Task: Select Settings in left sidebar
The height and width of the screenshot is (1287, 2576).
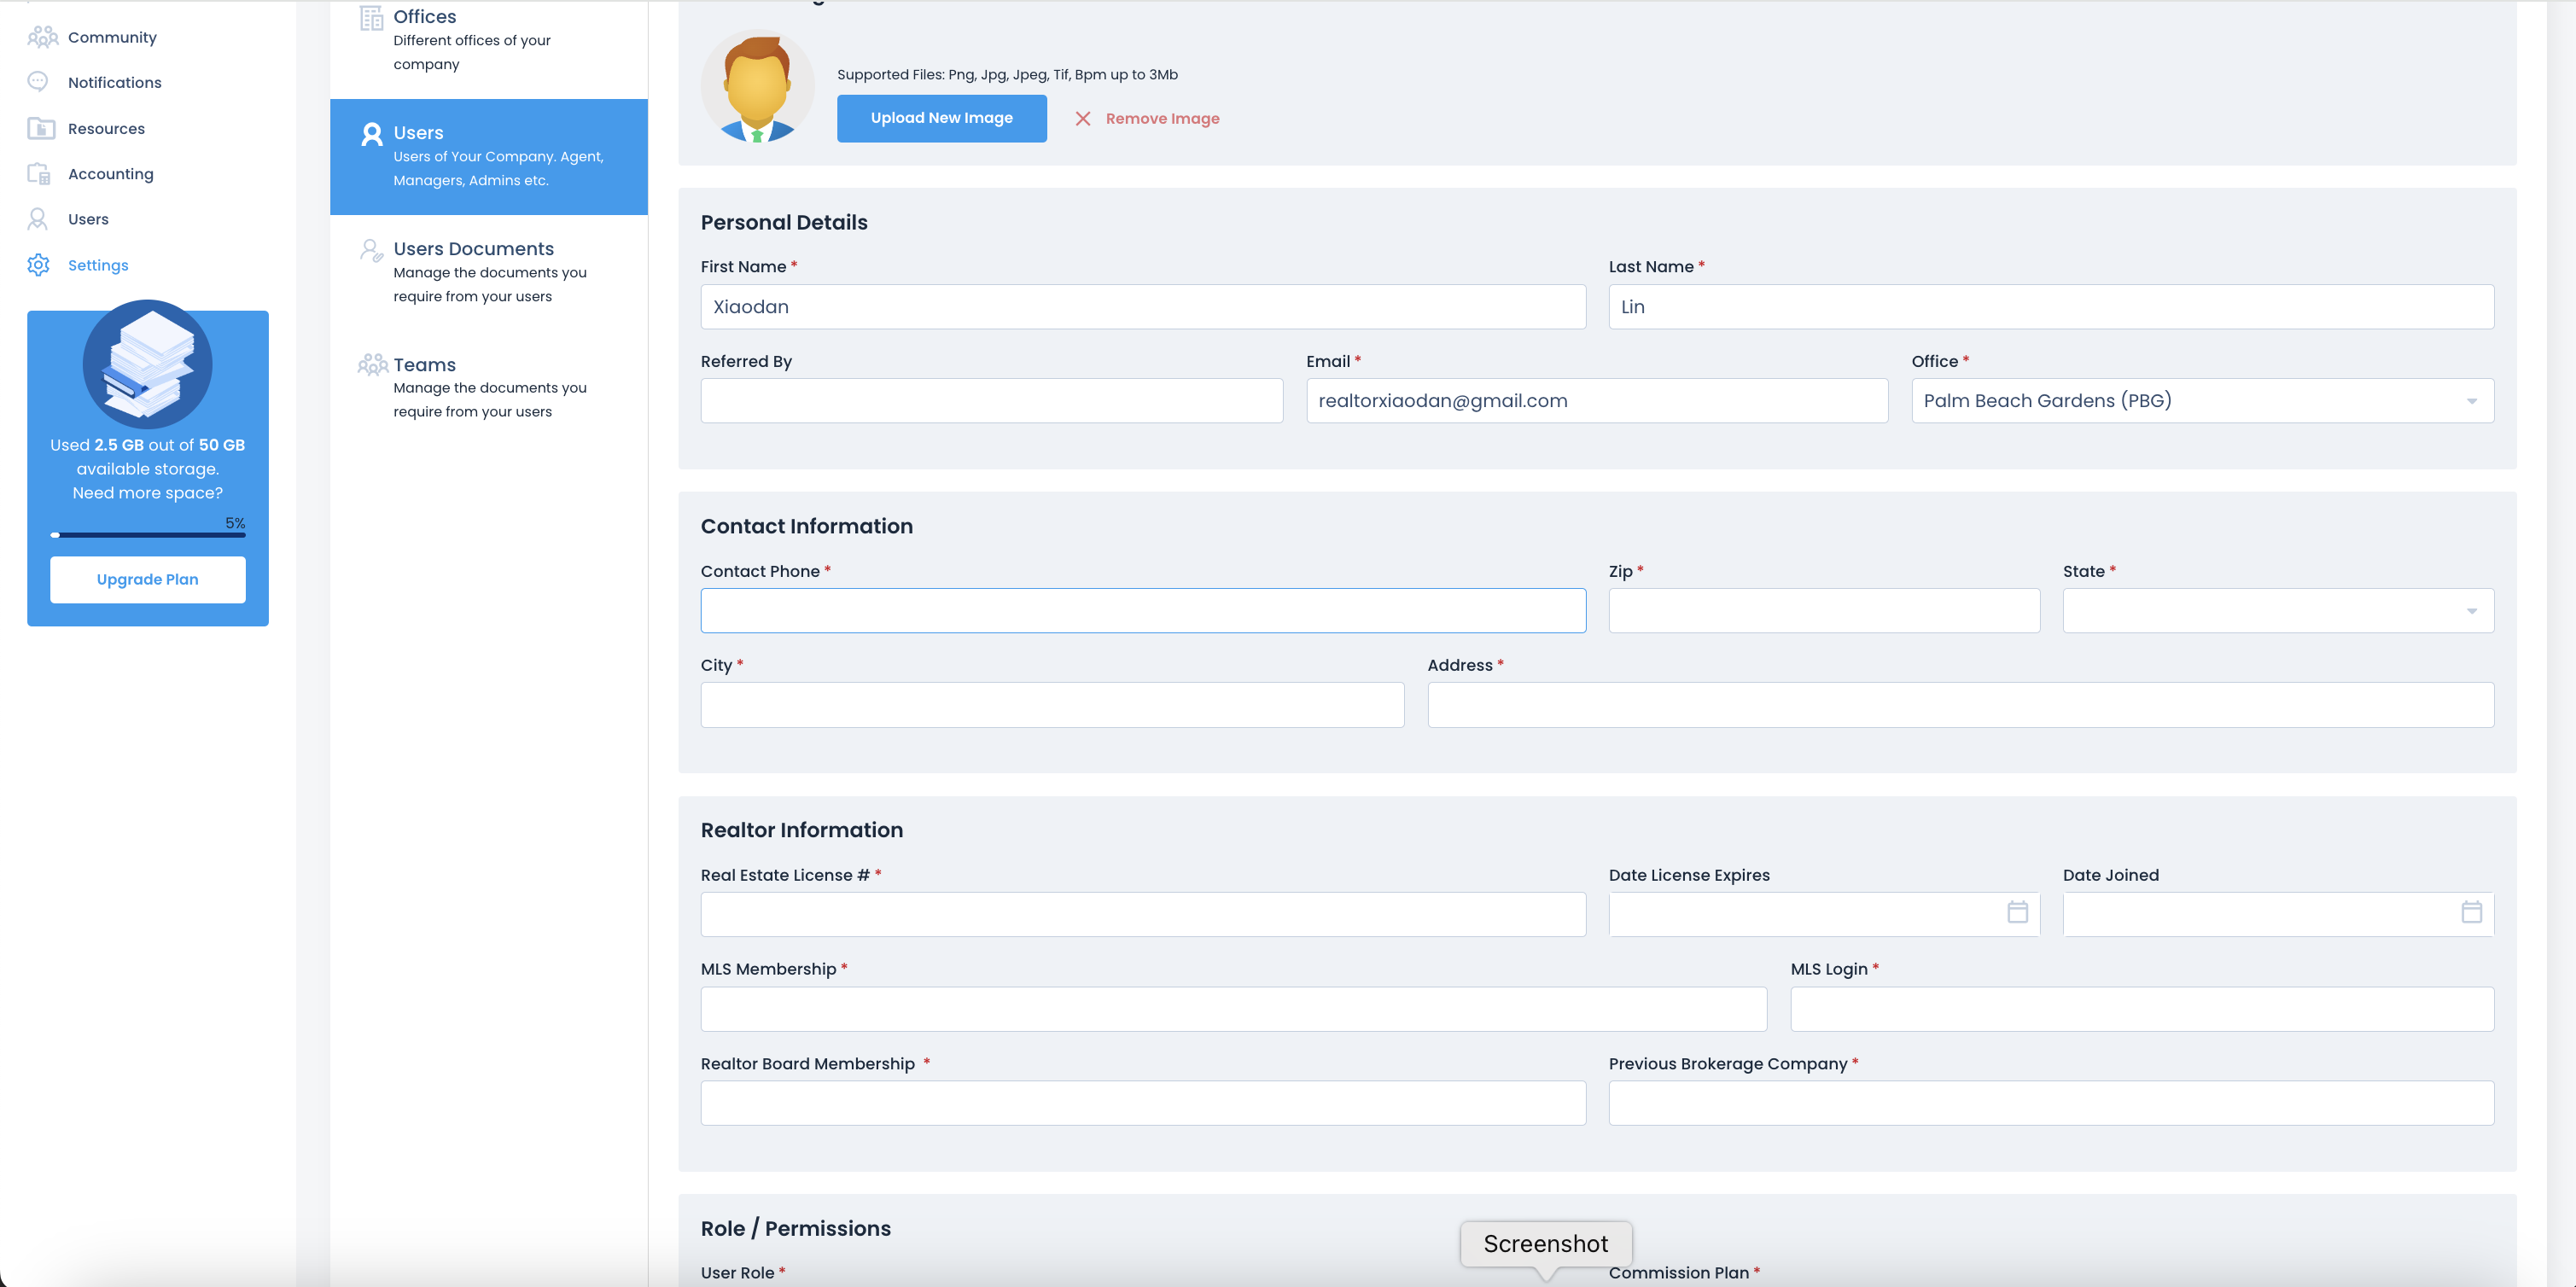Action: [x=98, y=265]
